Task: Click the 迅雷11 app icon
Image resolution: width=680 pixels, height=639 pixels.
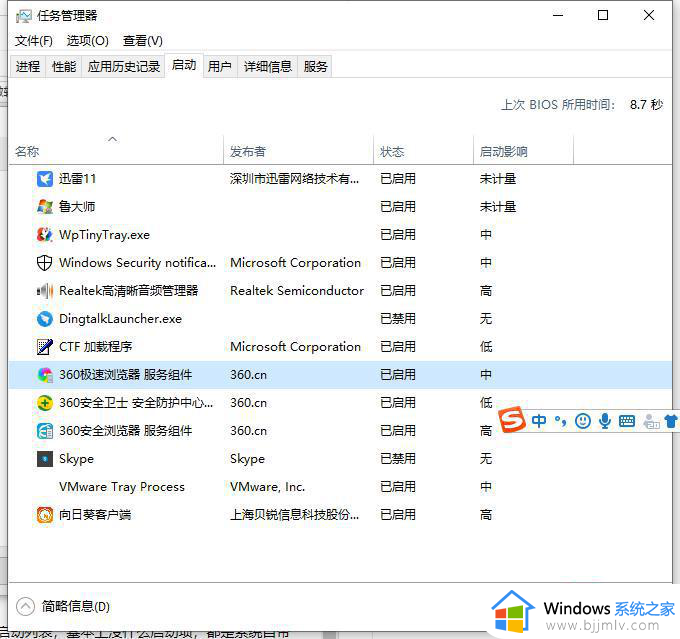Action: click(45, 179)
